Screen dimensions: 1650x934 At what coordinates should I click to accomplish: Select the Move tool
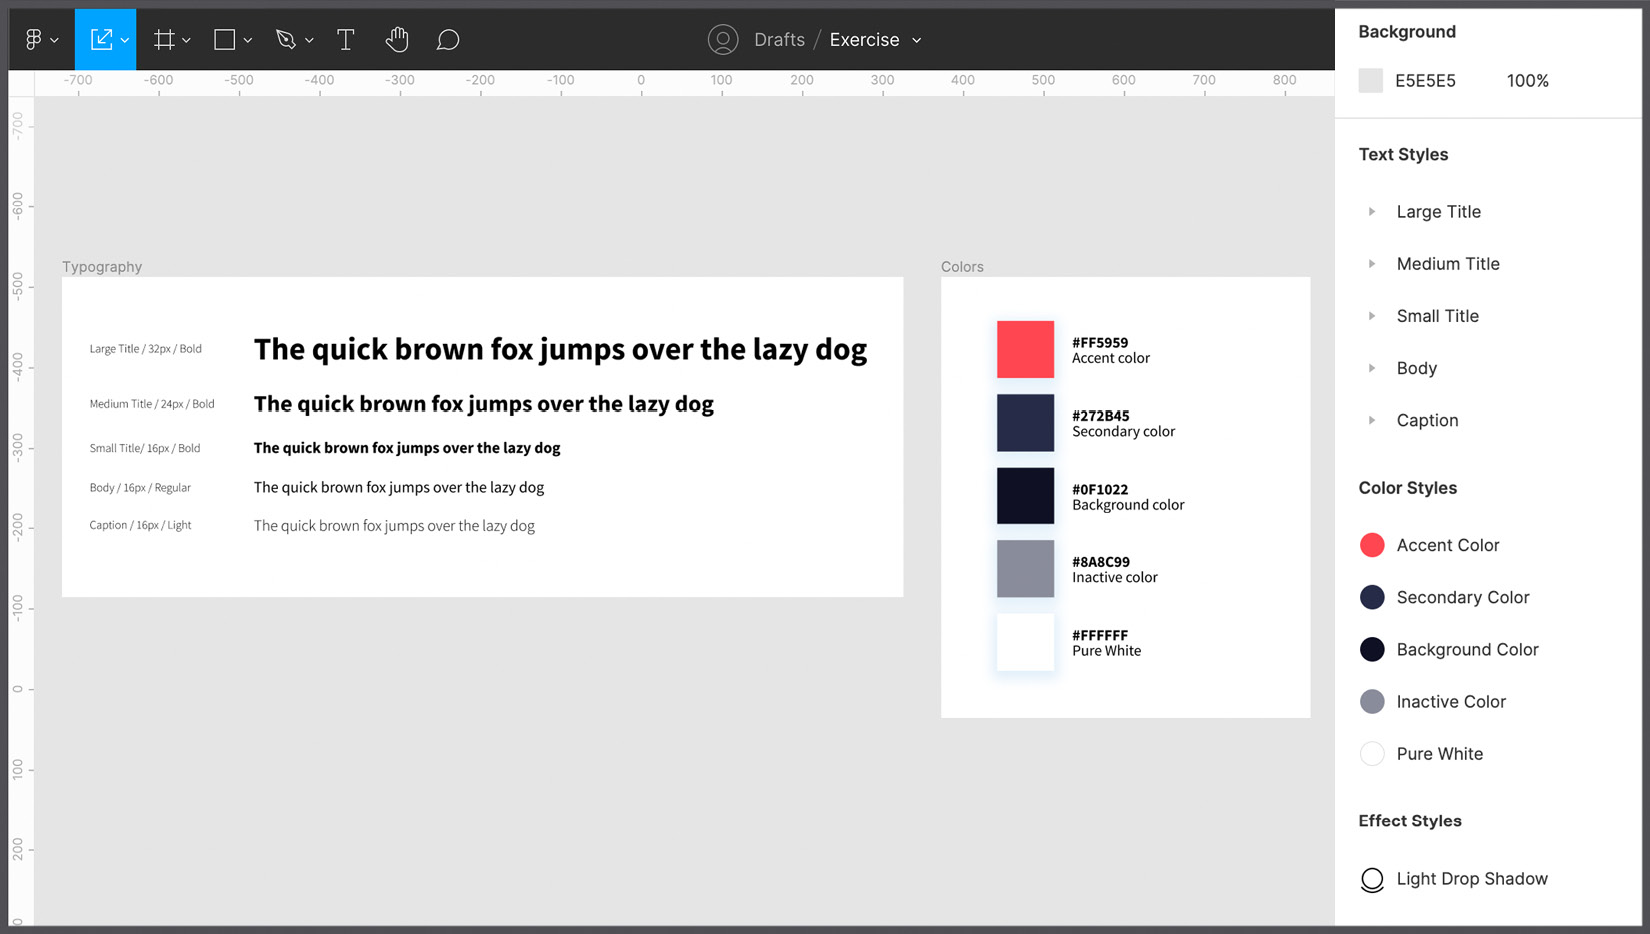tap(100, 39)
